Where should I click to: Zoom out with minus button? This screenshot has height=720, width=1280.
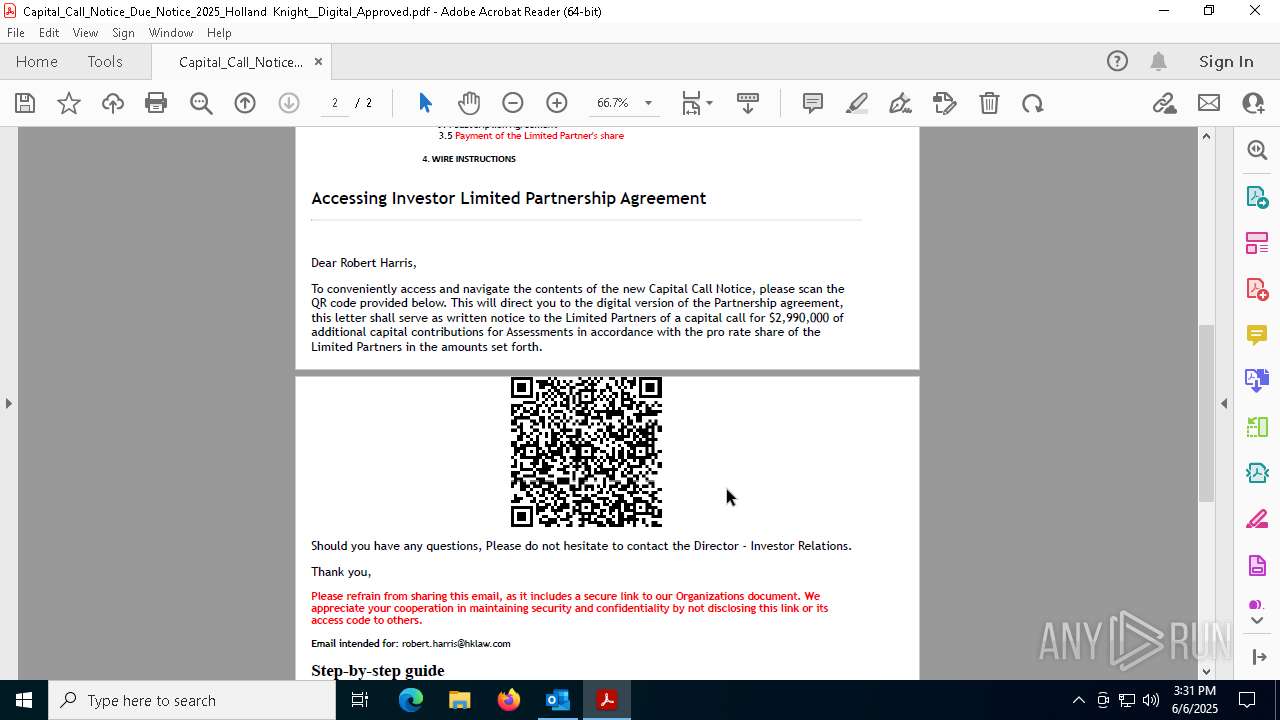click(x=513, y=103)
